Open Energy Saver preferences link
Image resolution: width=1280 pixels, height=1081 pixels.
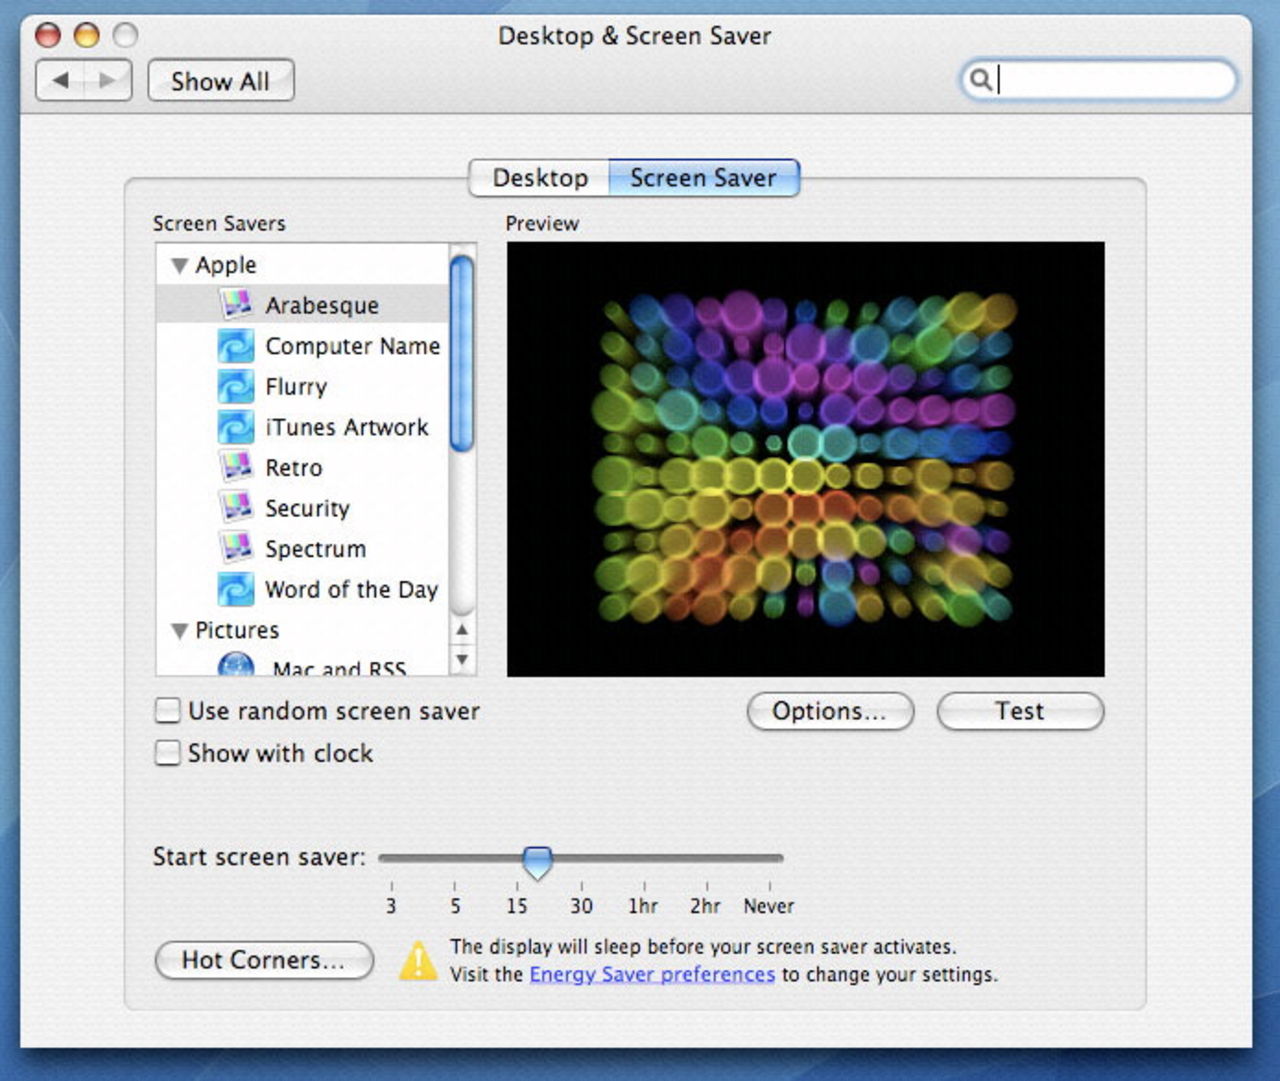[x=652, y=974]
